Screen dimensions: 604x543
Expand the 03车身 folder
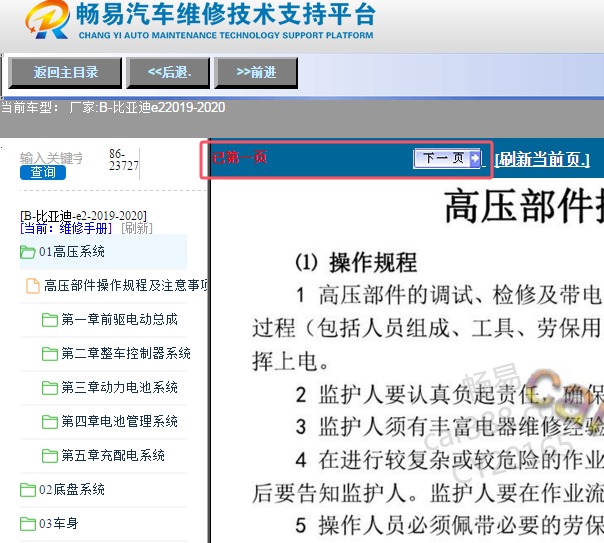(x=59, y=523)
